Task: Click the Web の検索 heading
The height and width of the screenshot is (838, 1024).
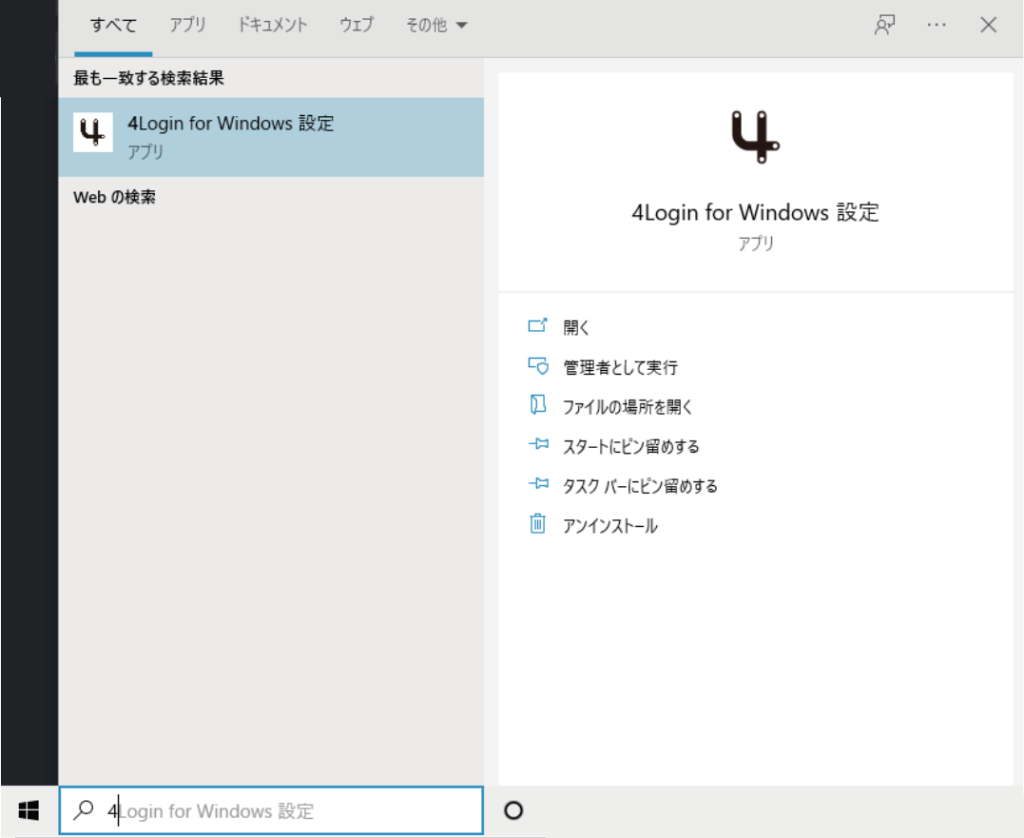Action: pyautogui.click(x=114, y=197)
